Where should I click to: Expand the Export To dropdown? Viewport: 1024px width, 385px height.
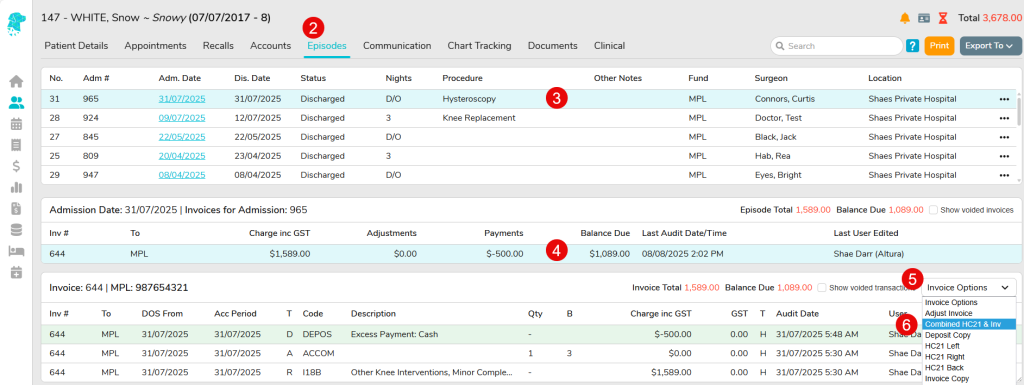pyautogui.click(x=991, y=46)
